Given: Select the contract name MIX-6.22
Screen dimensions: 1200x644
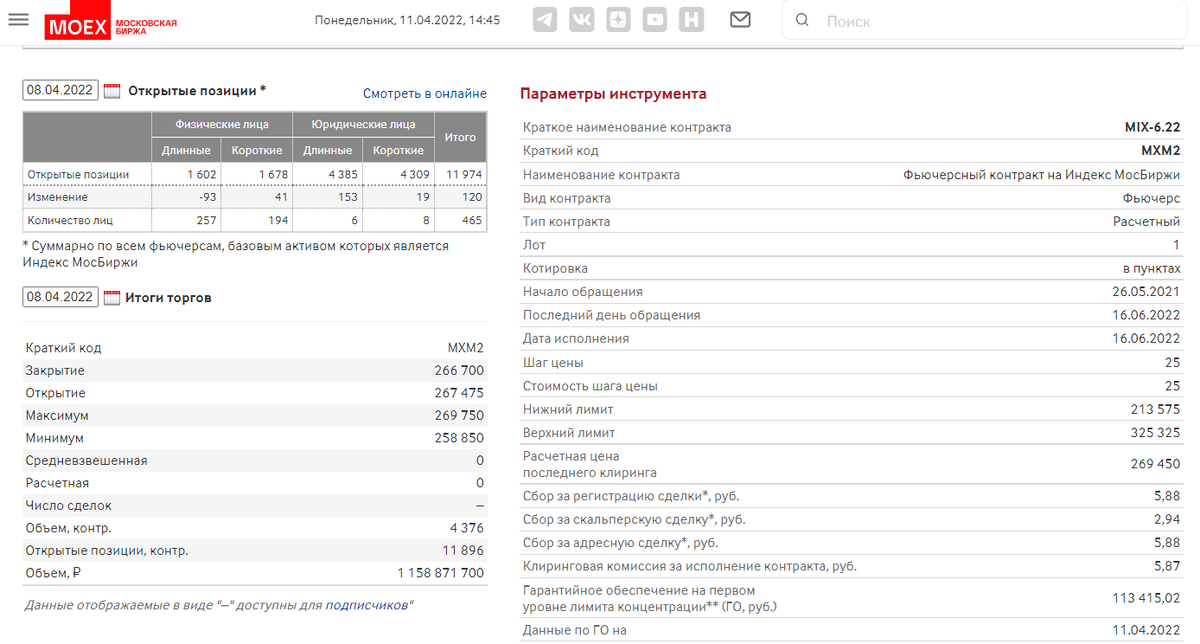Looking at the screenshot, I should (x=1153, y=127).
